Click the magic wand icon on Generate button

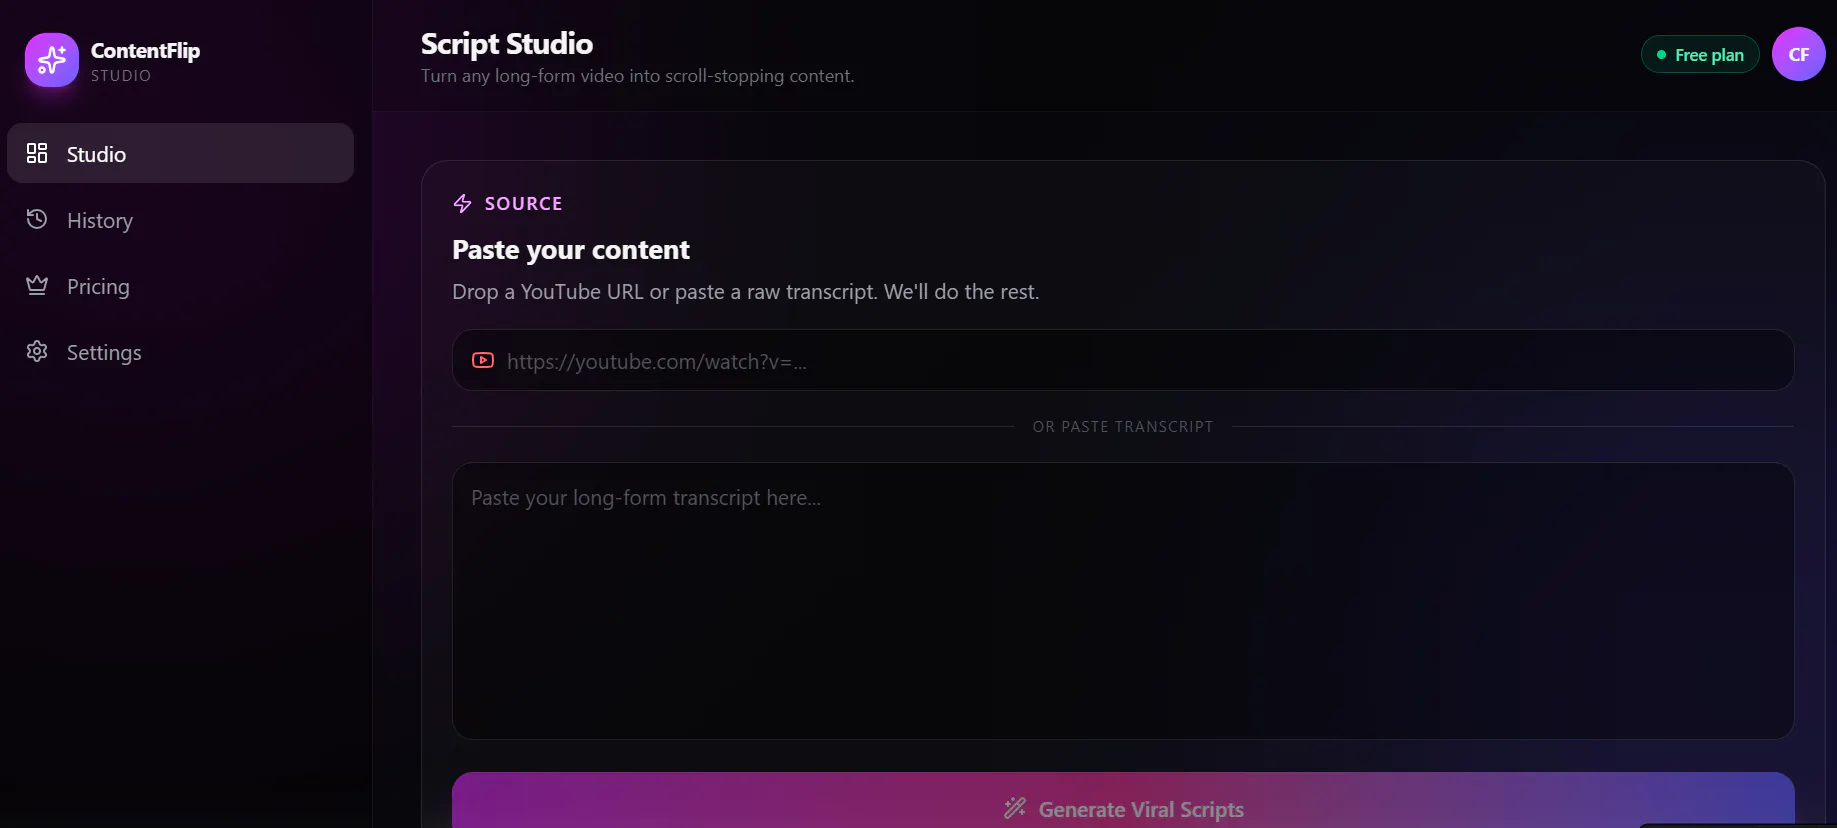coord(1015,808)
